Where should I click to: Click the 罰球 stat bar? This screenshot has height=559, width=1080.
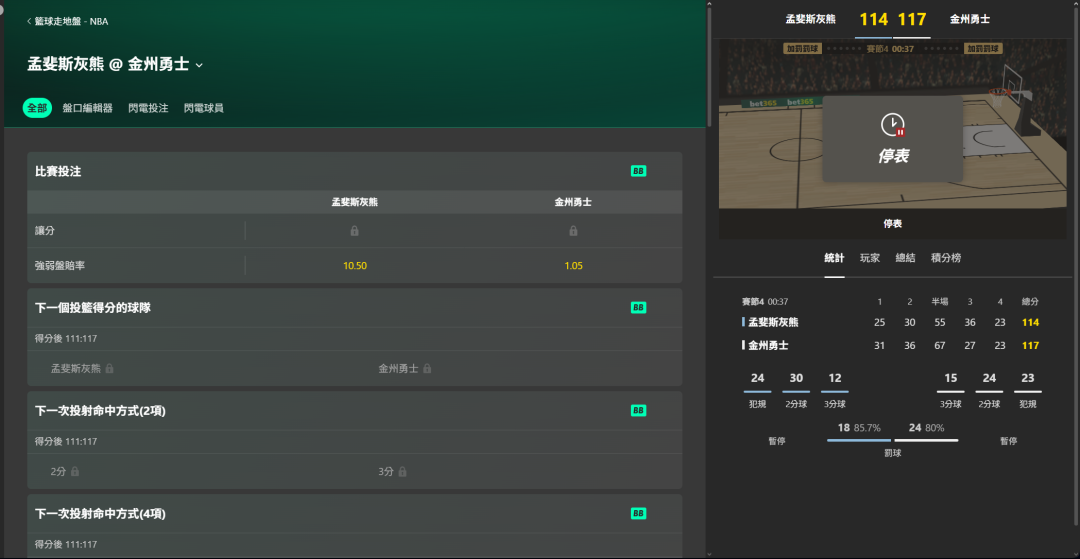point(893,441)
